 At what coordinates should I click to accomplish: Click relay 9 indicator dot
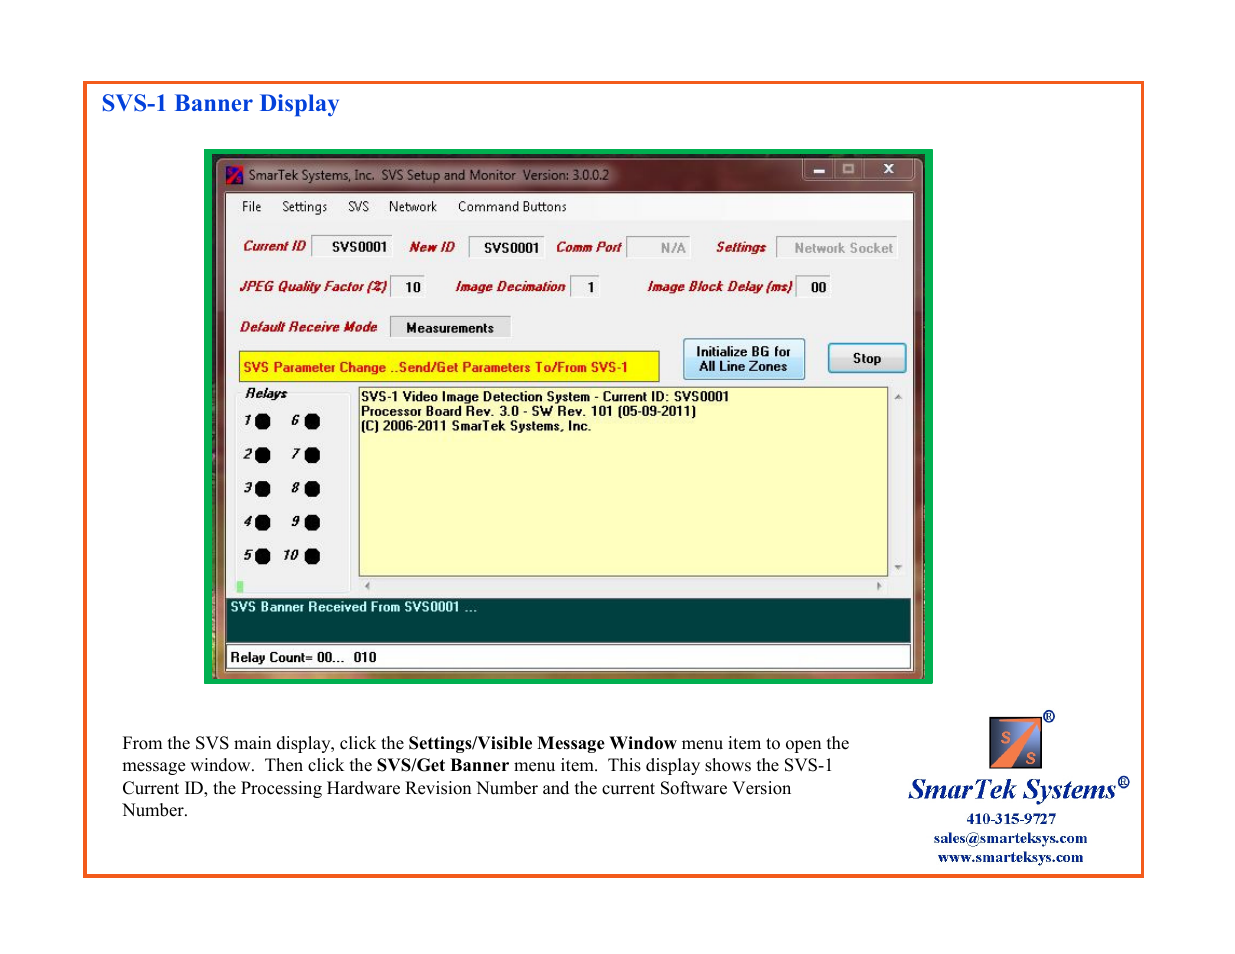(x=312, y=523)
